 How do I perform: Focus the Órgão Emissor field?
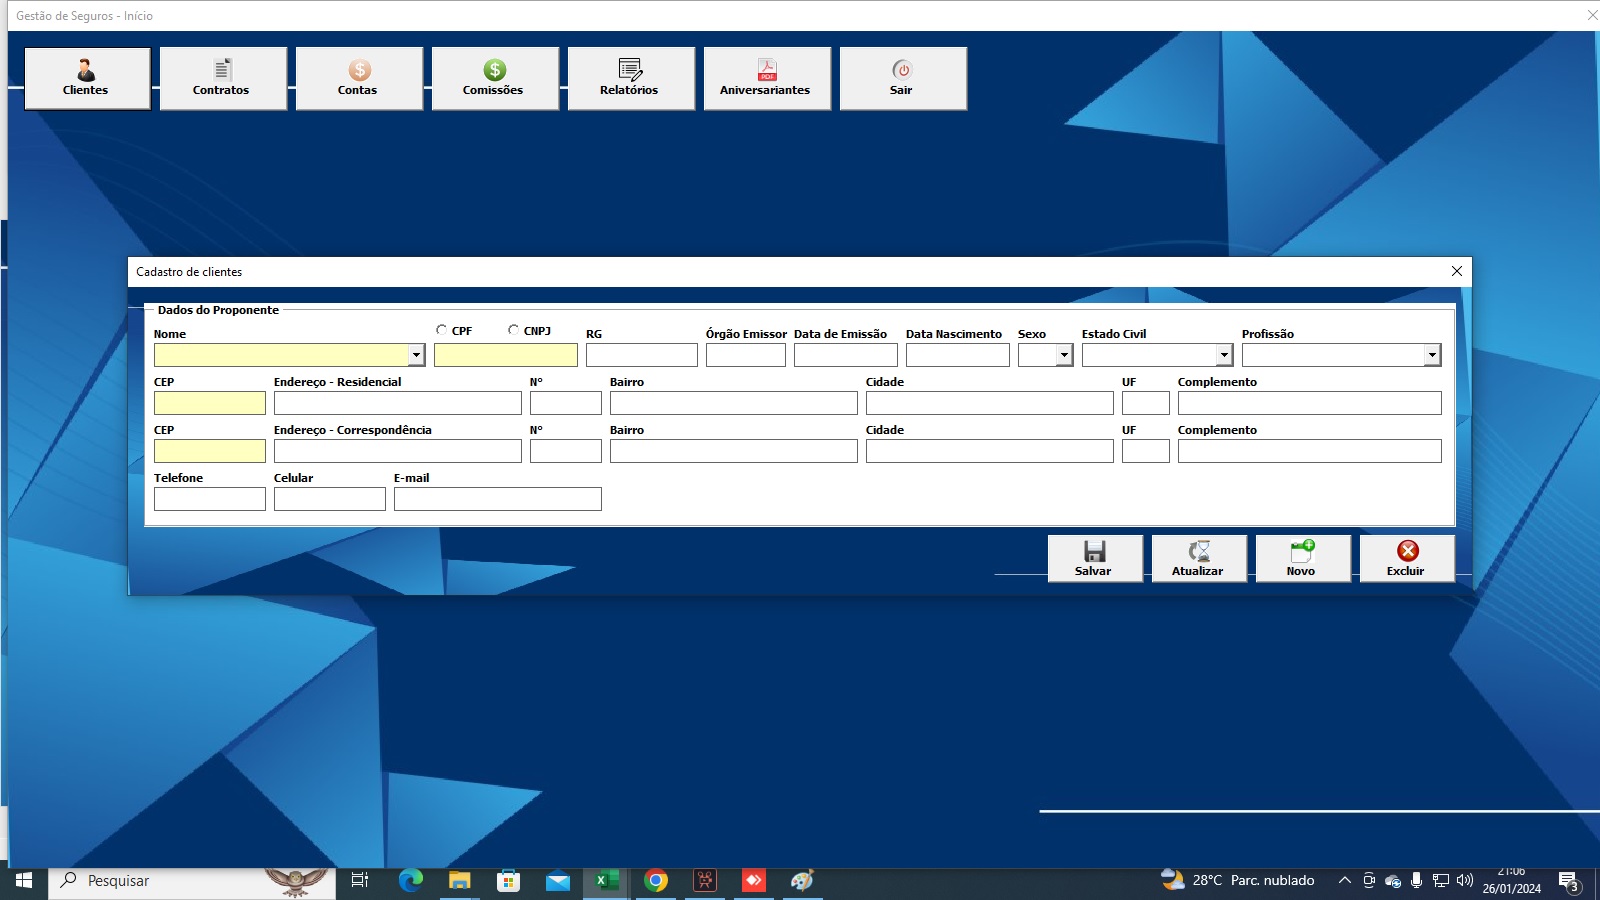[746, 355]
